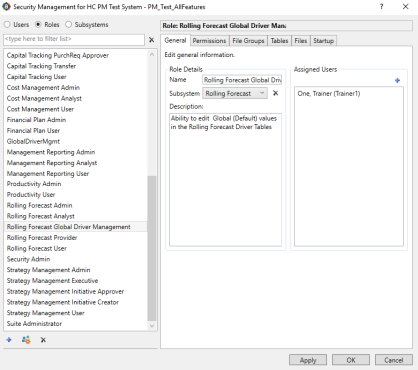The width and height of the screenshot is (418, 370).
Task: Select Cost Management Admin role
Action: [76, 88]
